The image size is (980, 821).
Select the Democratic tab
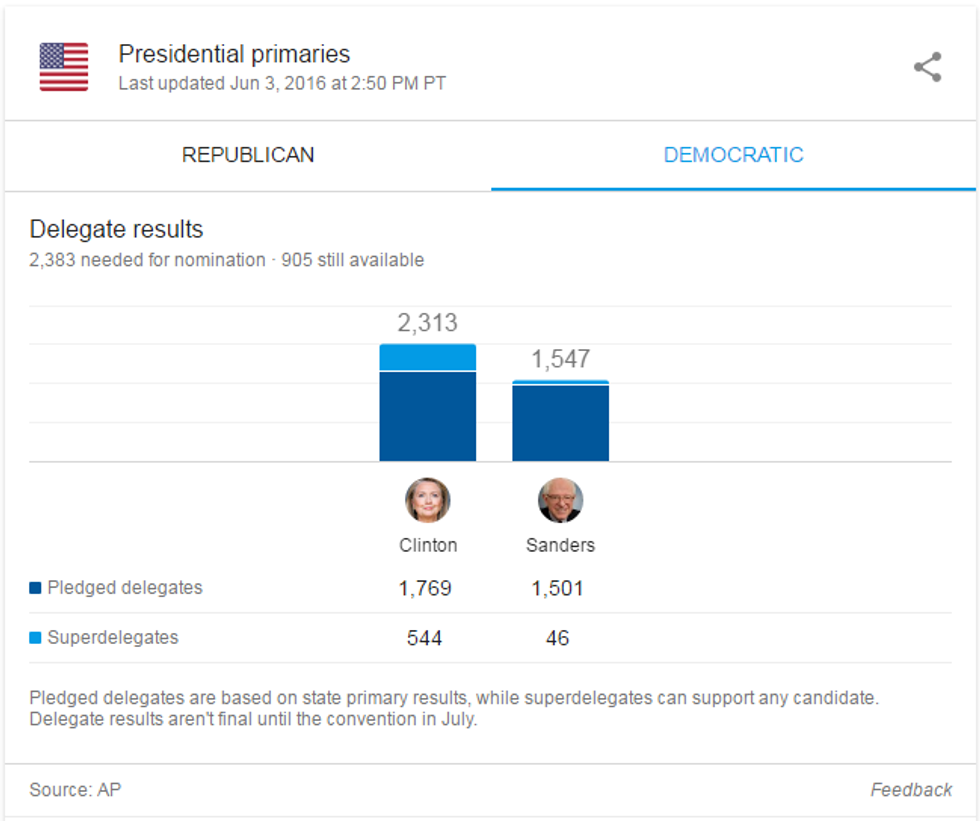click(x=733, y=155)
